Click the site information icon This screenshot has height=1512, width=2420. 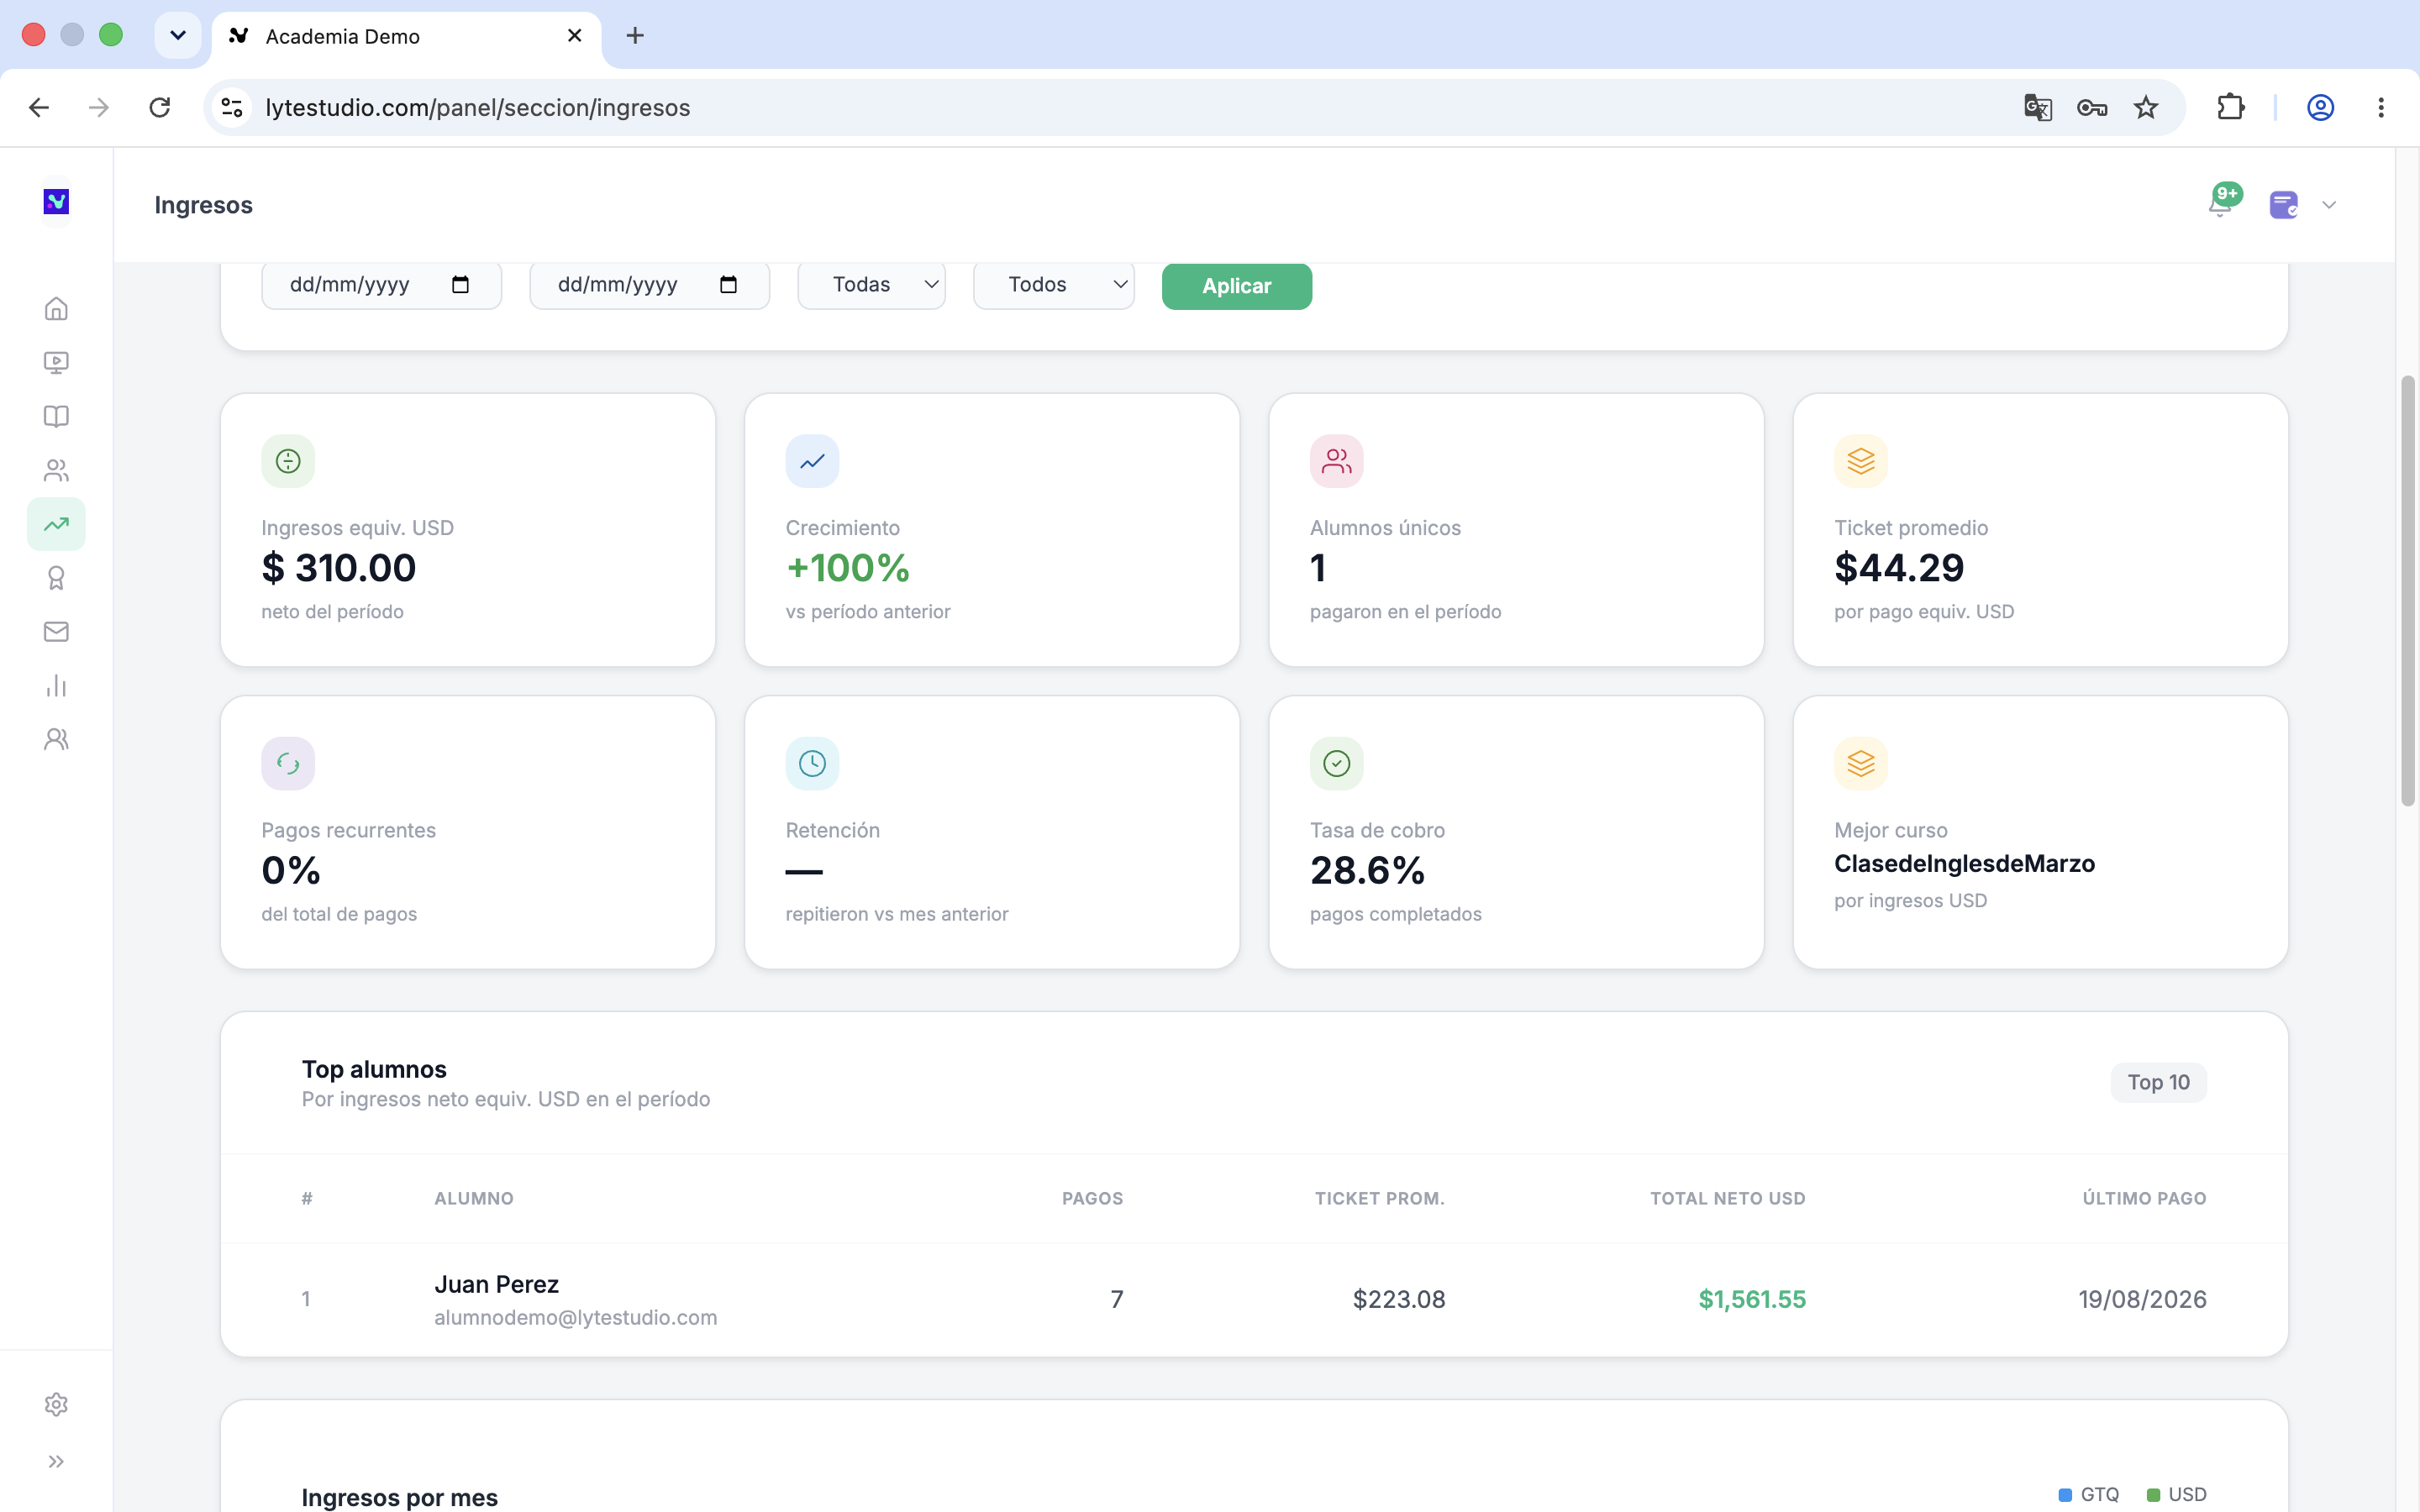(232, 107)
